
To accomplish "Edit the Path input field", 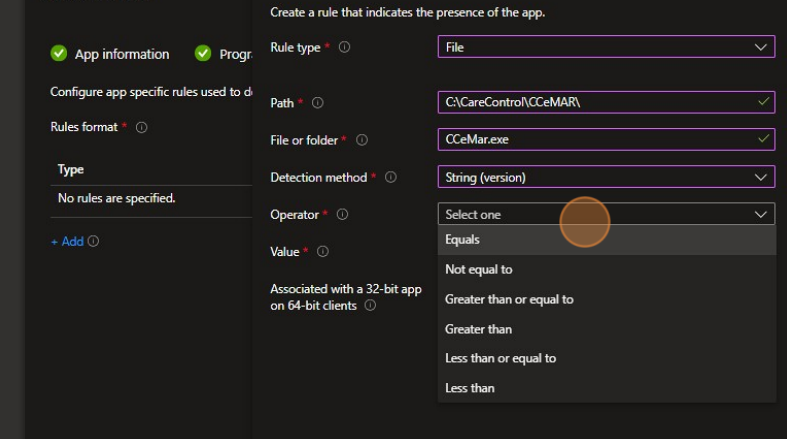I will 596,102.
